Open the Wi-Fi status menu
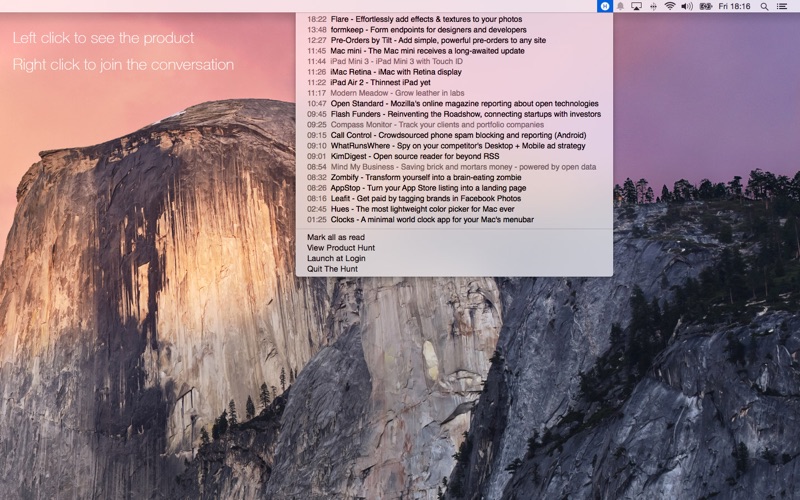The width and height of the screenshot is (800, 500). click(x=670, y=6)
